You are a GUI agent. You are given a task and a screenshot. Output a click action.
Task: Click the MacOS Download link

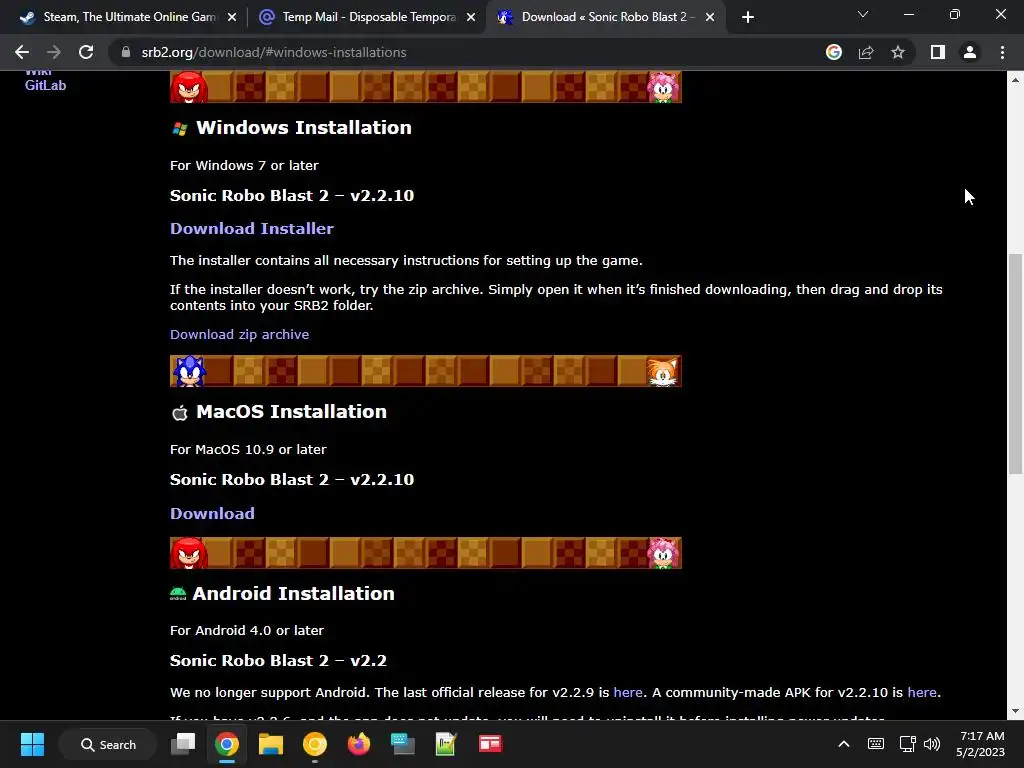click(212, 513)
